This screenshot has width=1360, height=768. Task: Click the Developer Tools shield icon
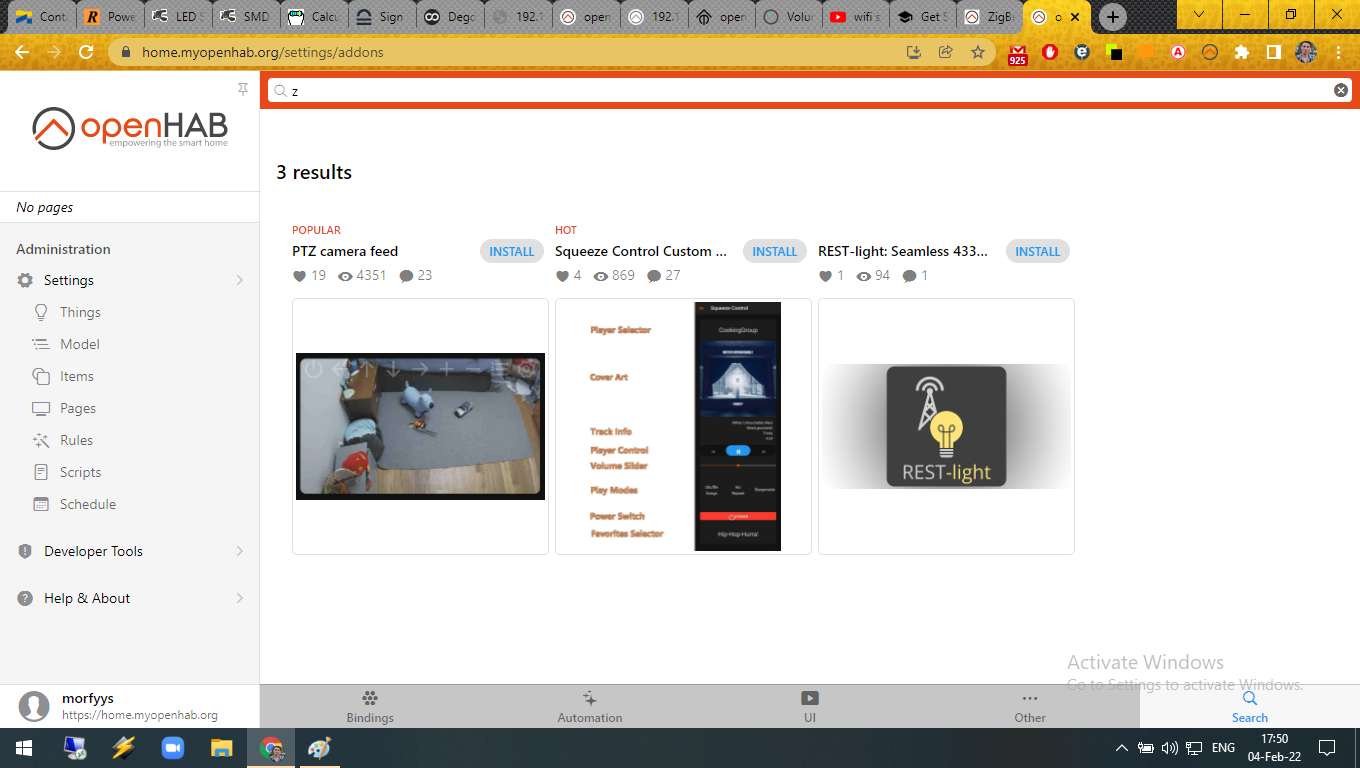click(25, 551)
